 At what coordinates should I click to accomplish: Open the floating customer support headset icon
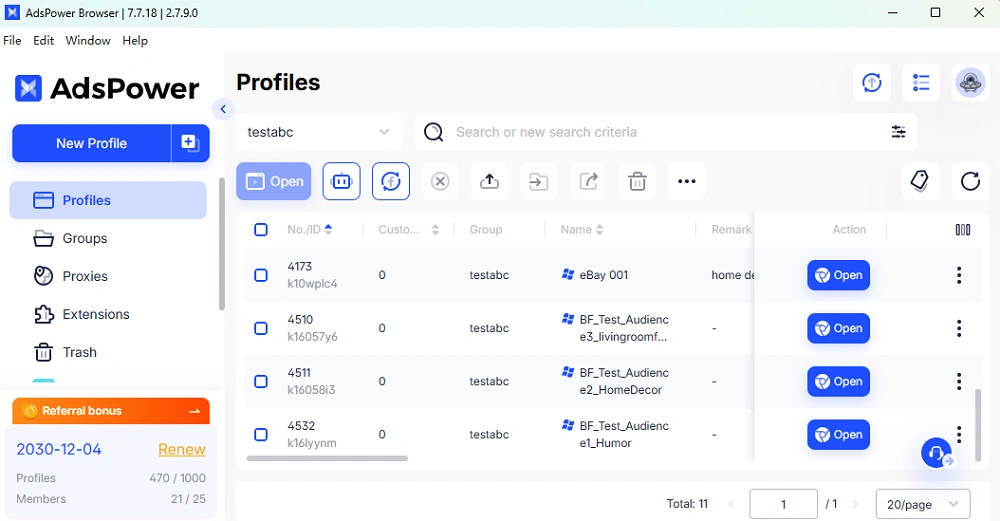tap(937, 453)
